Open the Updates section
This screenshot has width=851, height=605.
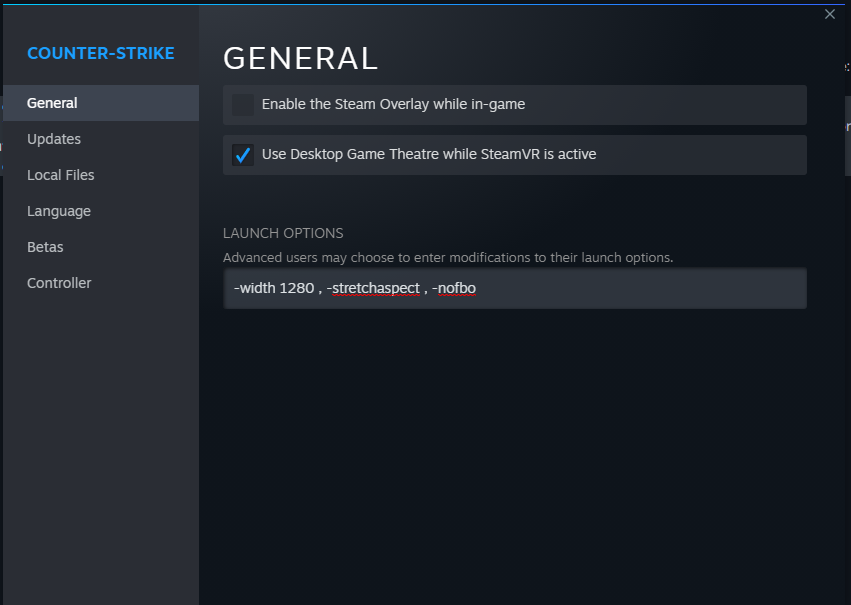coord(101,139)
